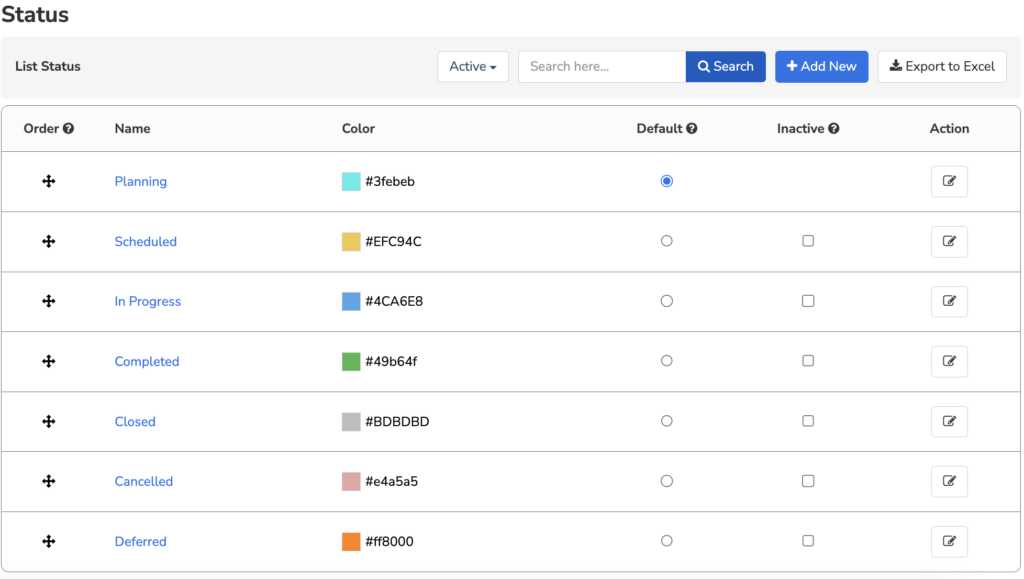Mark In Progress as inactive
Screen dimensions: 1024x579
808,301
